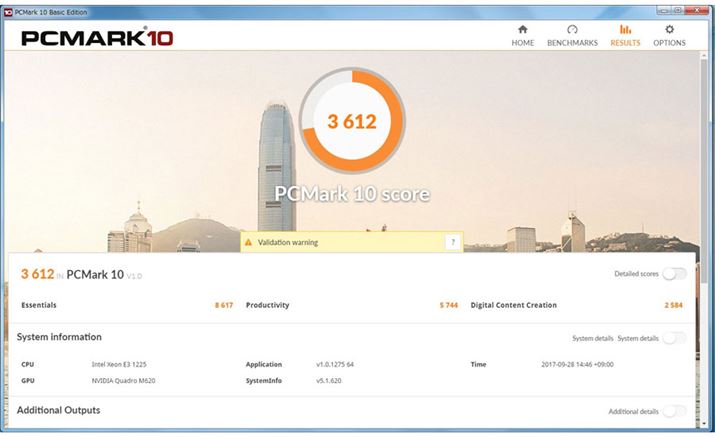This screenshot has width=715, height=437.
Task: Turn on the System details toggle
Action: [x=674, y=338]
